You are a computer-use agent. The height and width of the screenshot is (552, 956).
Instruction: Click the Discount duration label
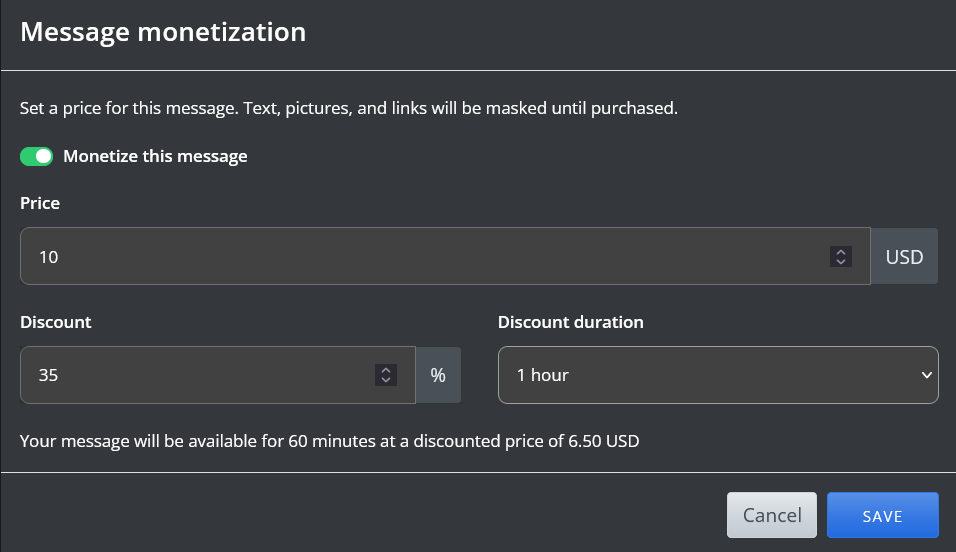[570, 322]
